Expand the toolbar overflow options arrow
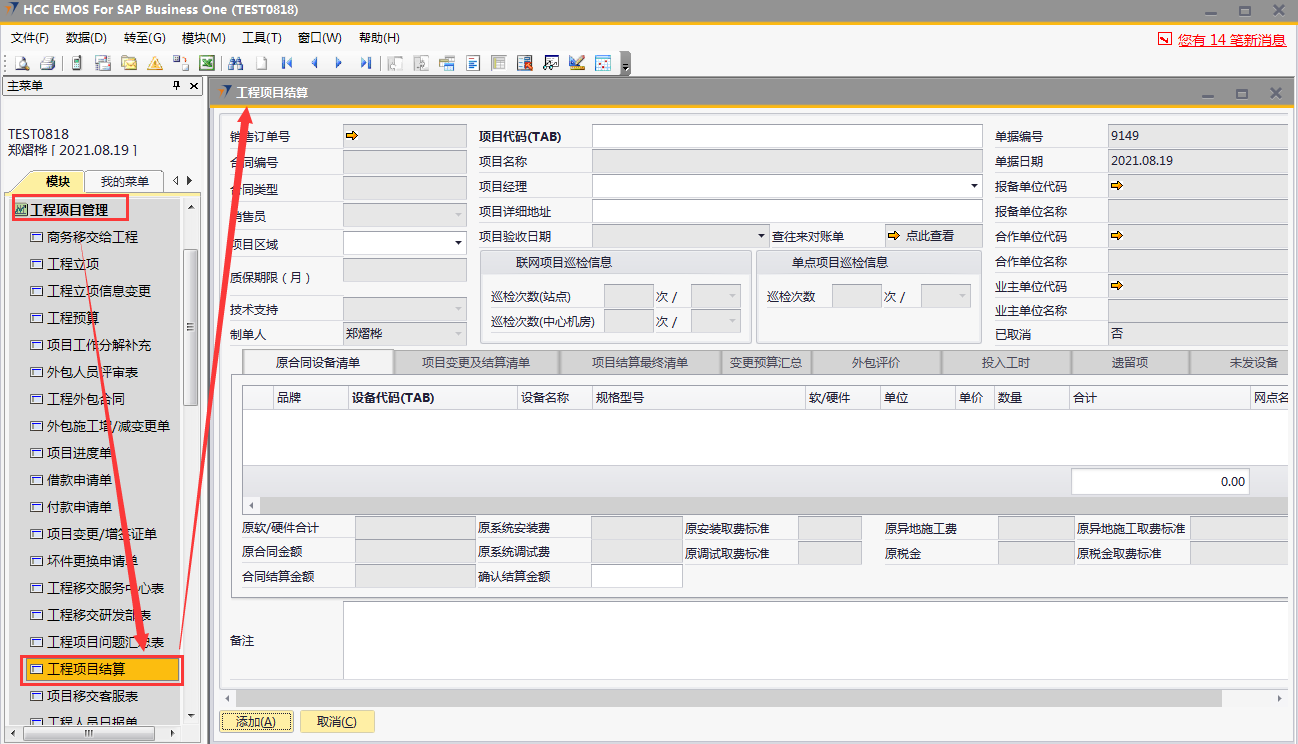 click(625, 66)
